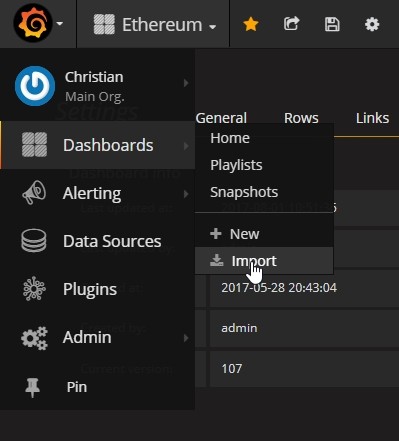Expand the Alerting submenu arrow

click(186, 194)
